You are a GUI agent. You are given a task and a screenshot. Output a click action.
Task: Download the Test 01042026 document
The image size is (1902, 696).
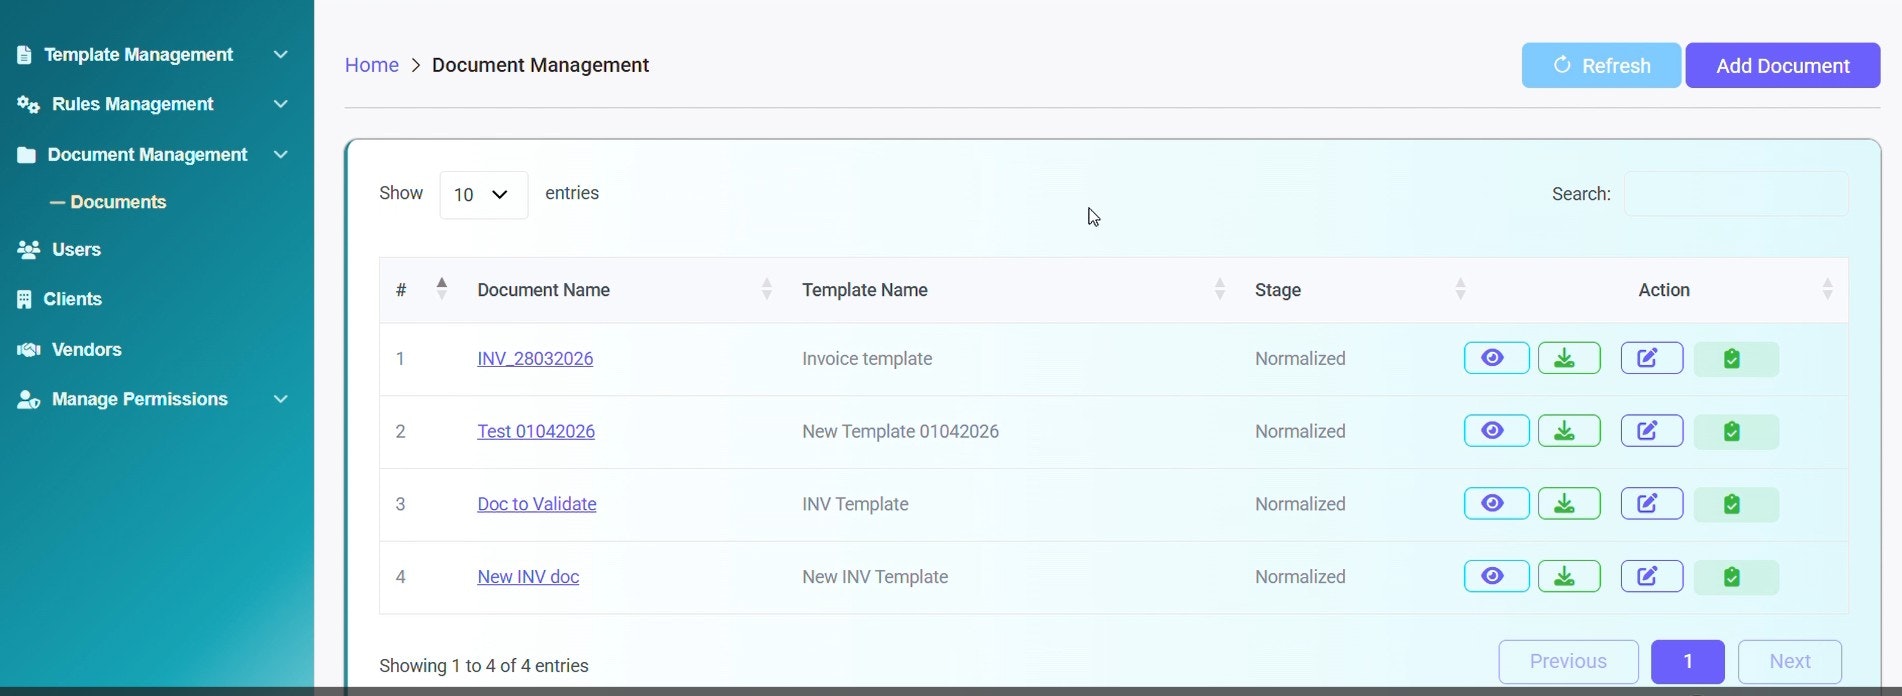(1568, 431)
